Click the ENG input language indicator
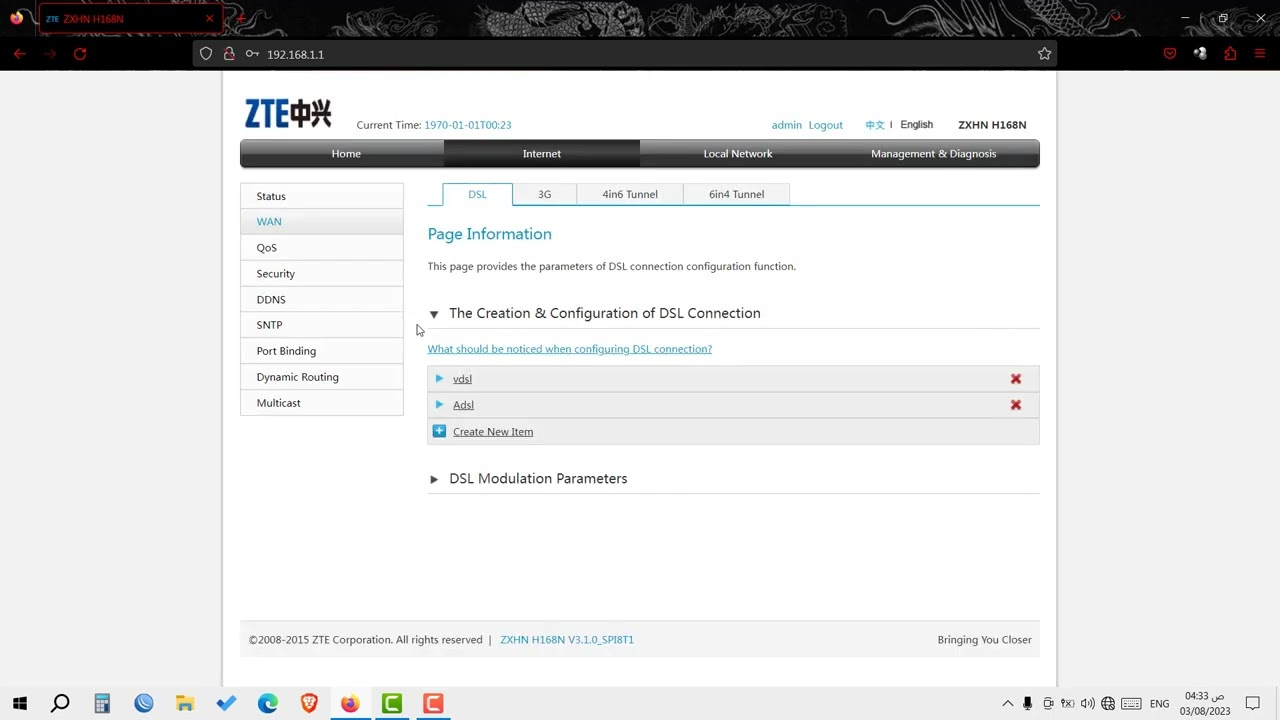Screen dimensions: 1280x720 [1159, 704]
